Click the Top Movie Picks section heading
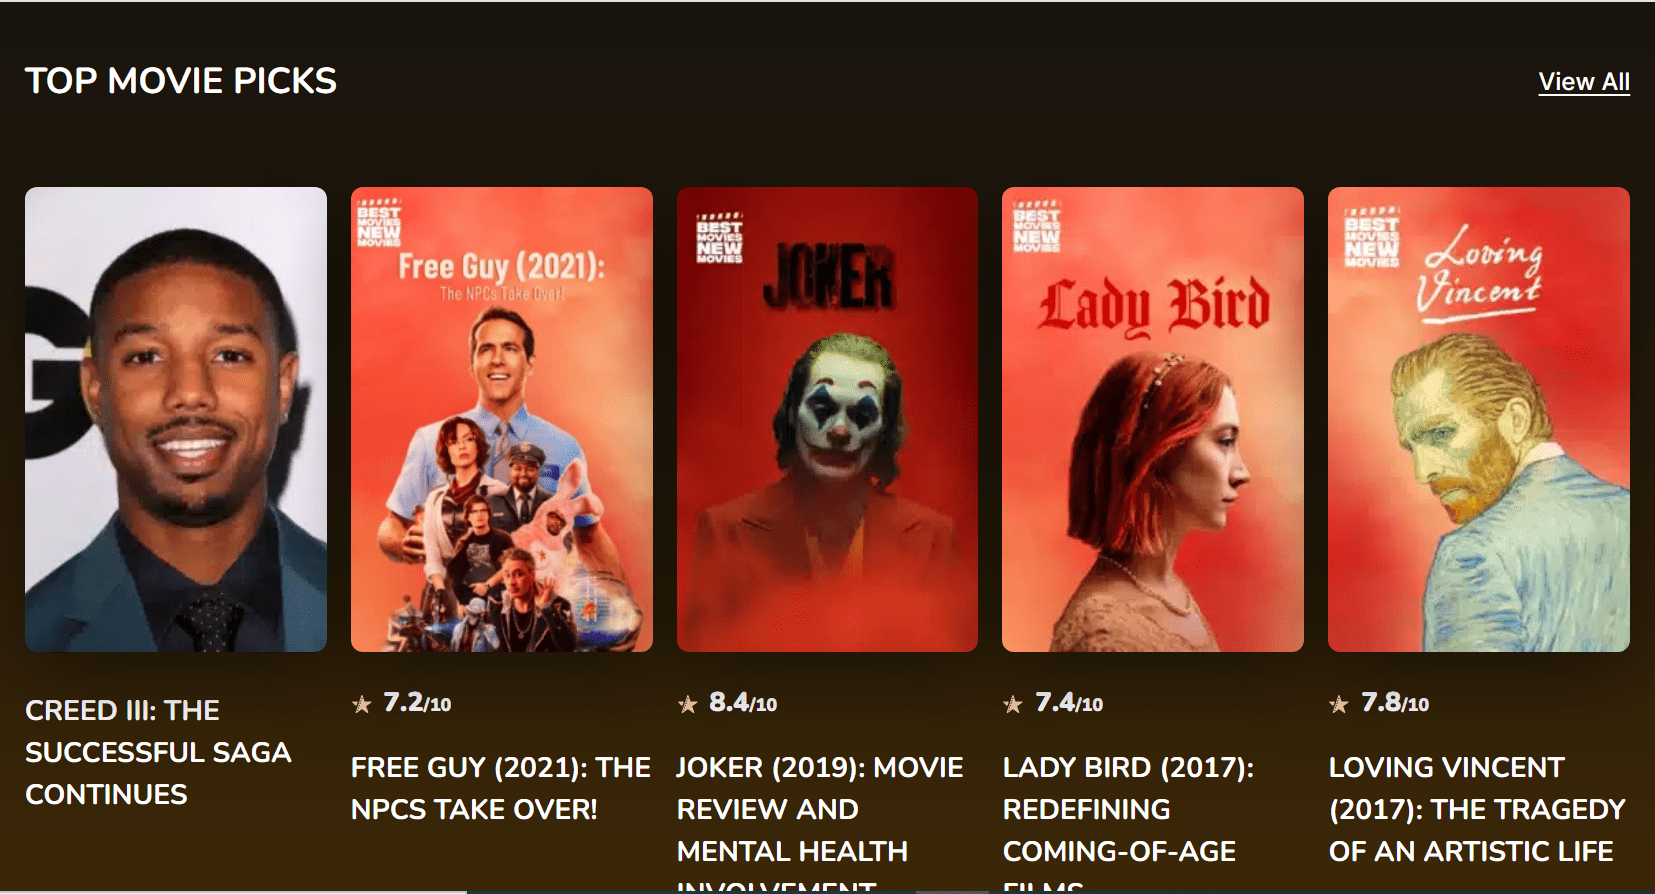The image size is (1655, 894). pyautogui.click(x=181, y=81)
